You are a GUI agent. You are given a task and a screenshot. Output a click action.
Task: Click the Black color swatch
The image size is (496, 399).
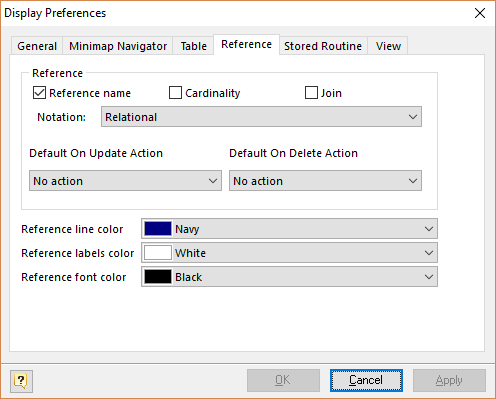pos(158,277)
